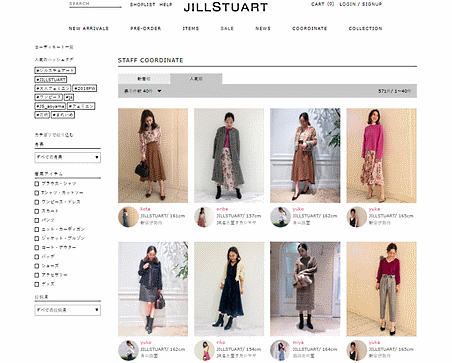Select the #js hashtag
The image size is (452, 363).
tap(69, 97)
